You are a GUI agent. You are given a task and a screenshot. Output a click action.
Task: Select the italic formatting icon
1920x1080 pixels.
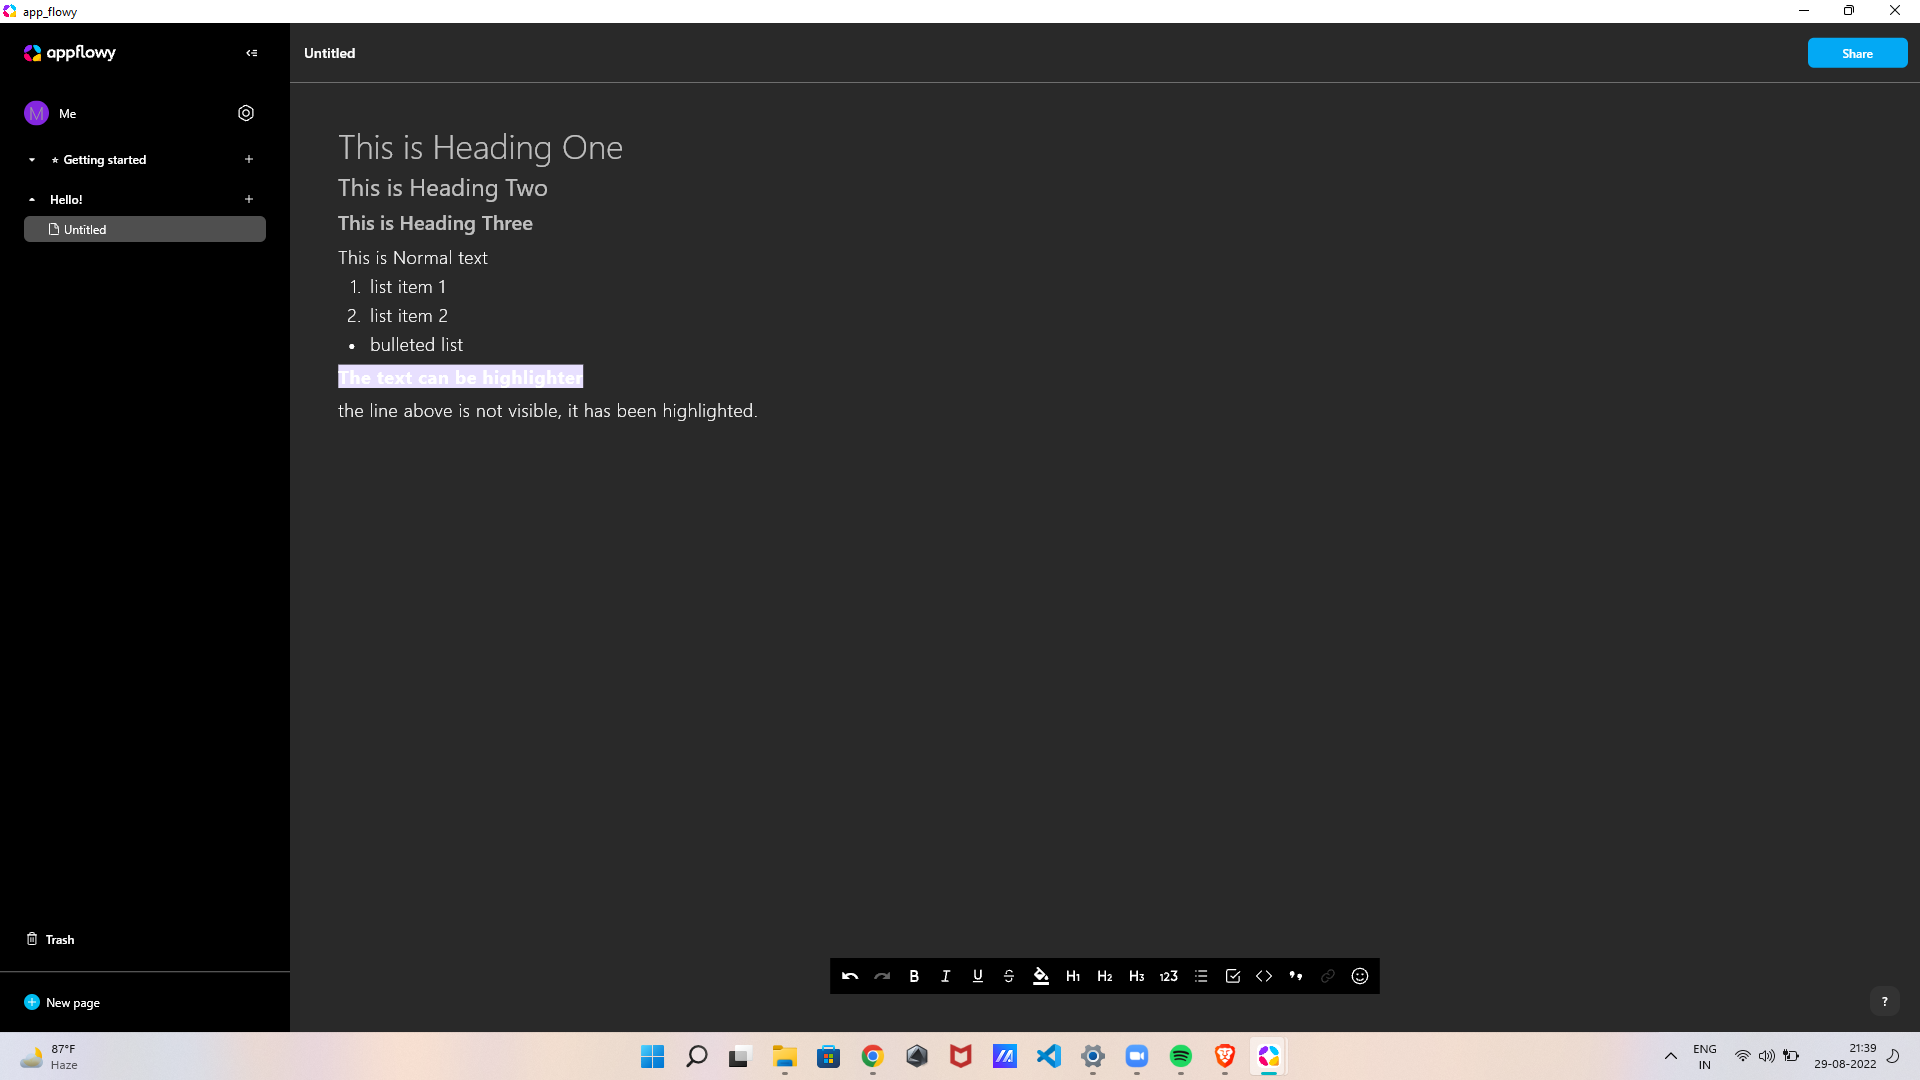(945, 976)
